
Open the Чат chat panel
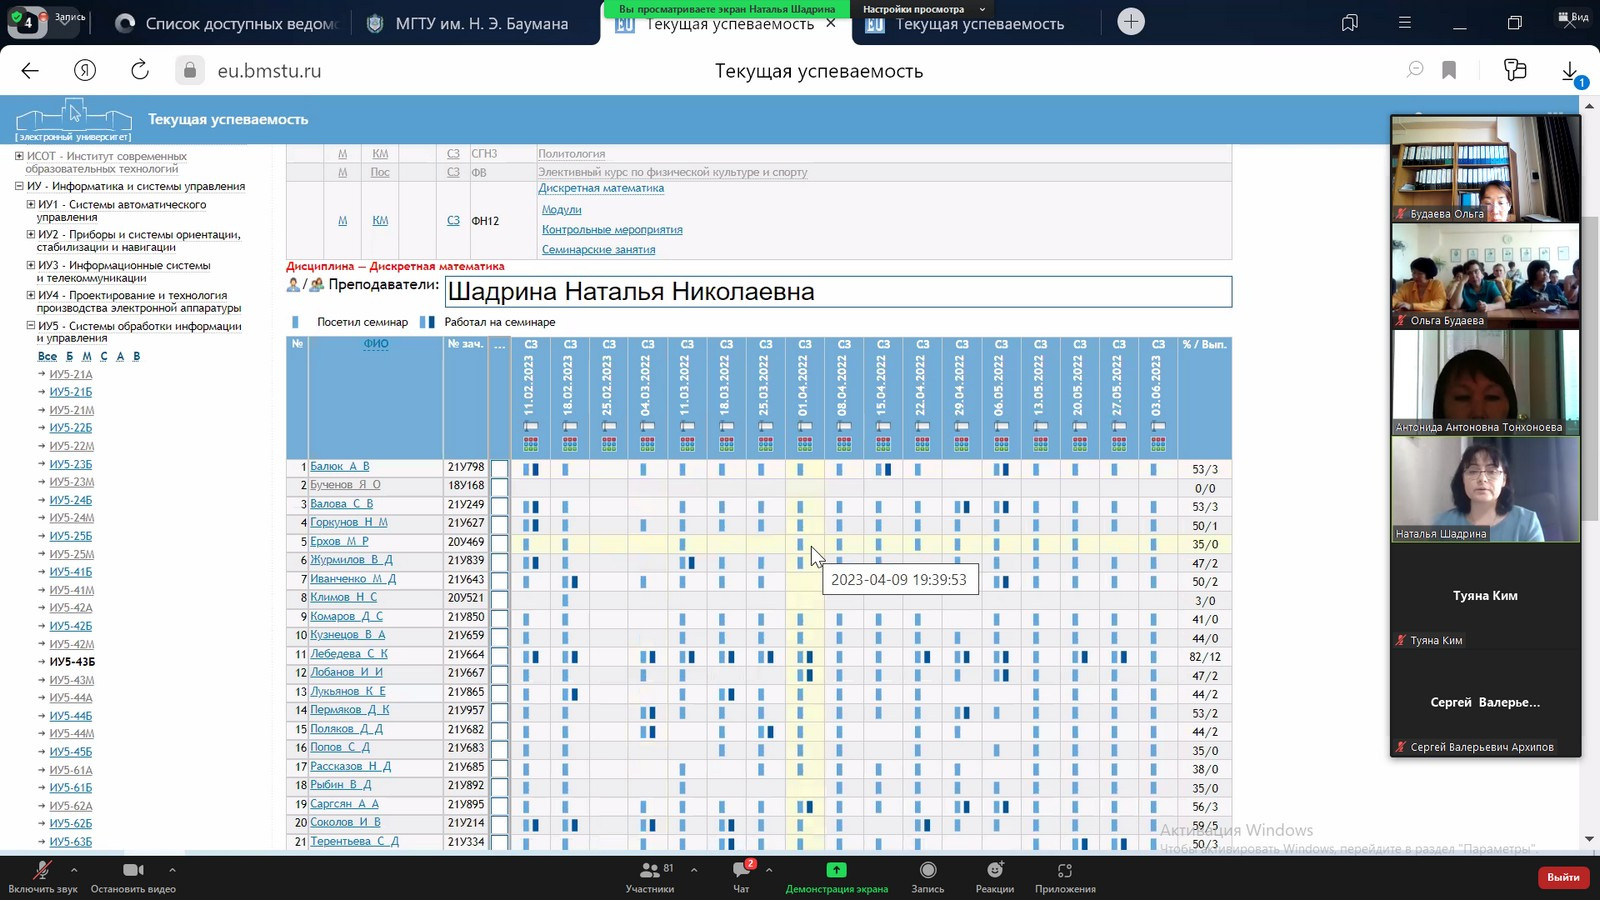point(741,871)
